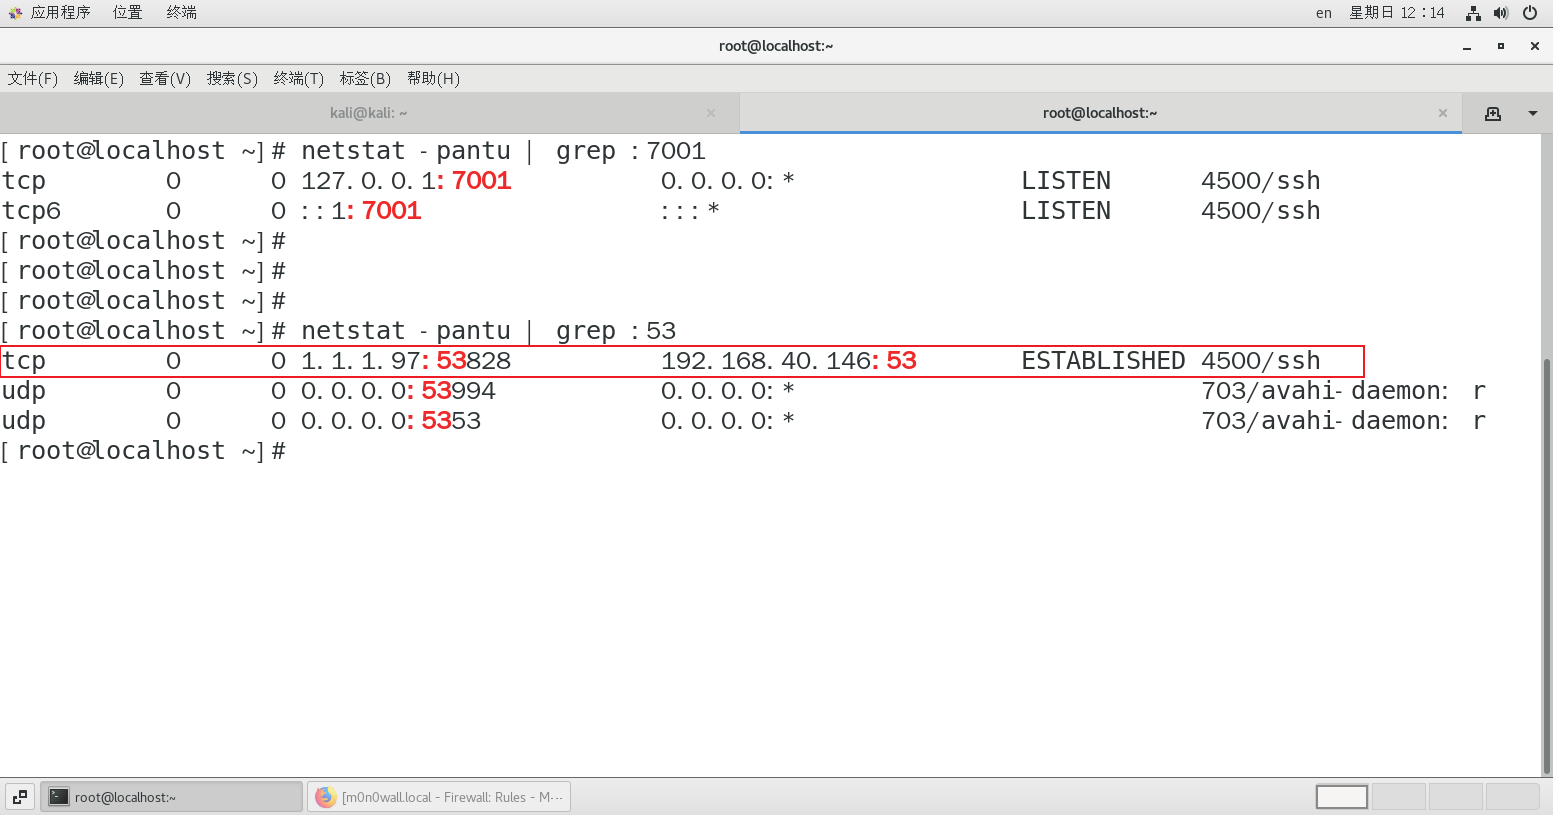Viewport: 1553px width, 815px height.
Task: Open the 标签(B) menu
Action: (x=365, y=78)
